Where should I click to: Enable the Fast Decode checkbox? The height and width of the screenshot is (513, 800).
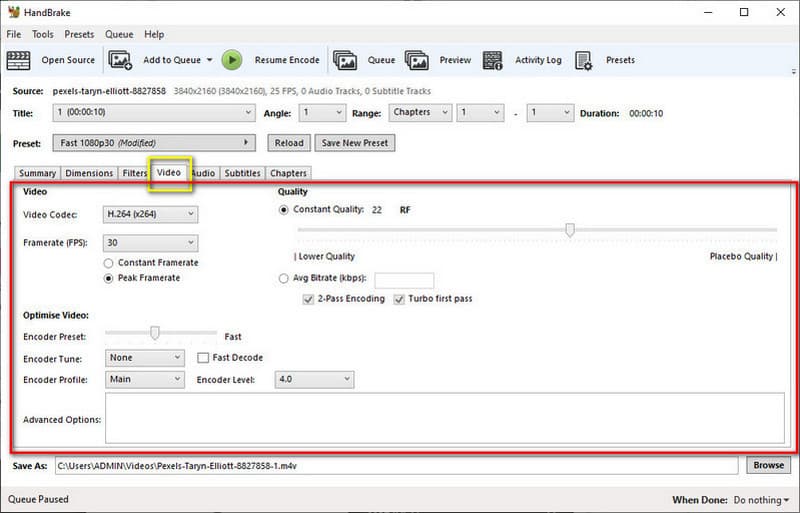[203, 357]
